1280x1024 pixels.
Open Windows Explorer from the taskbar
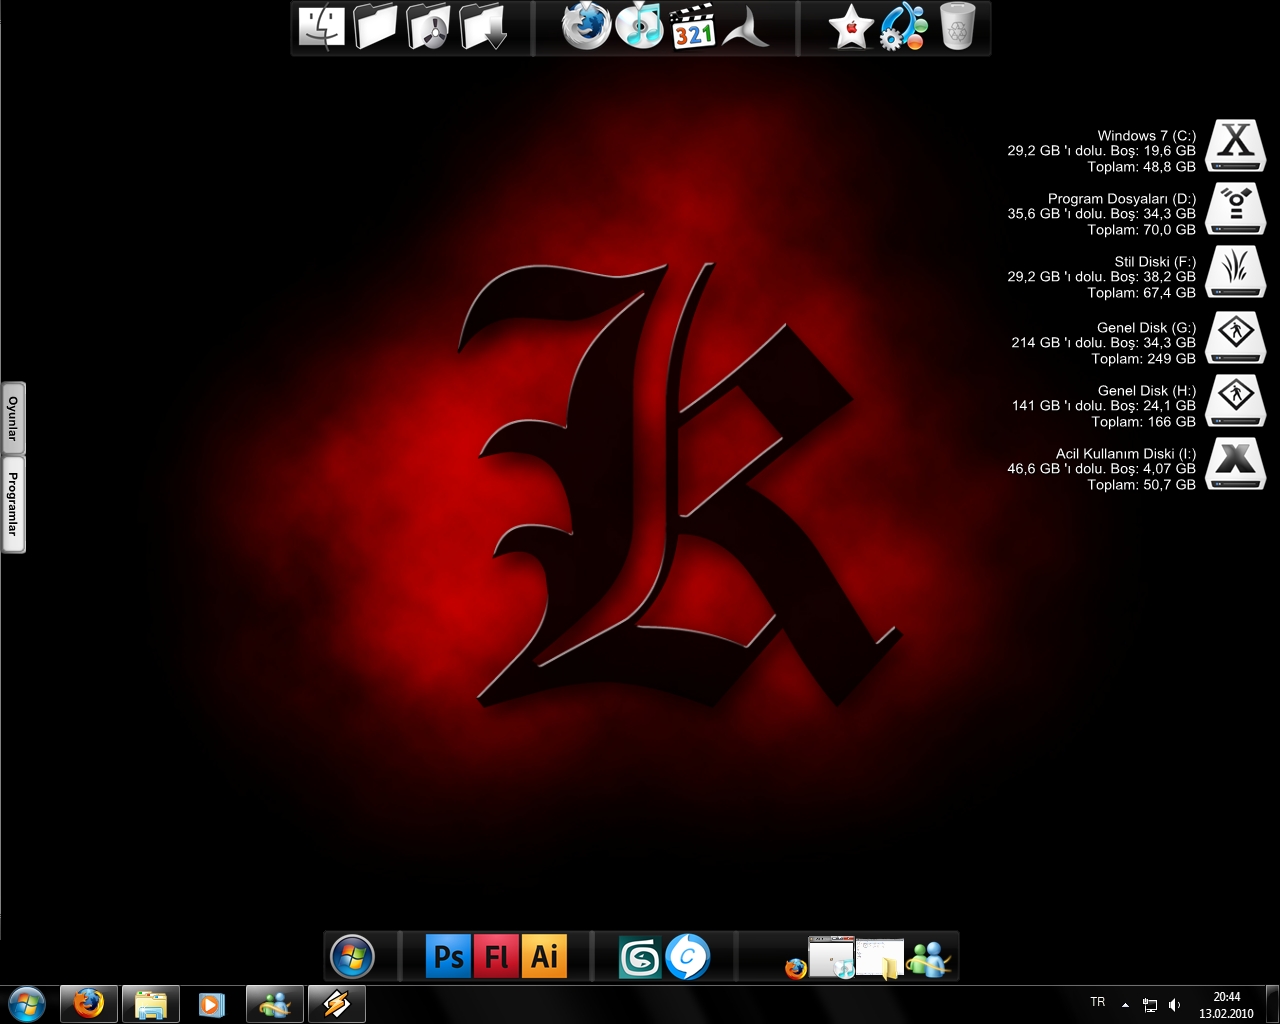[151, 1003]
